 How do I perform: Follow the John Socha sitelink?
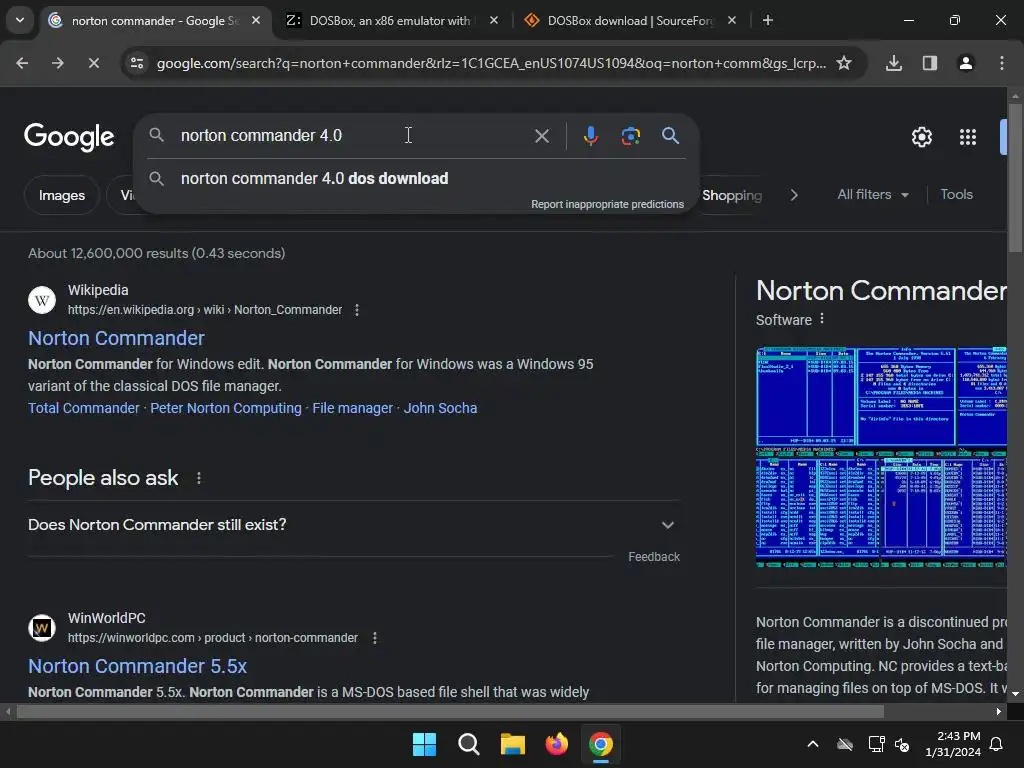[x=440, y=408]
